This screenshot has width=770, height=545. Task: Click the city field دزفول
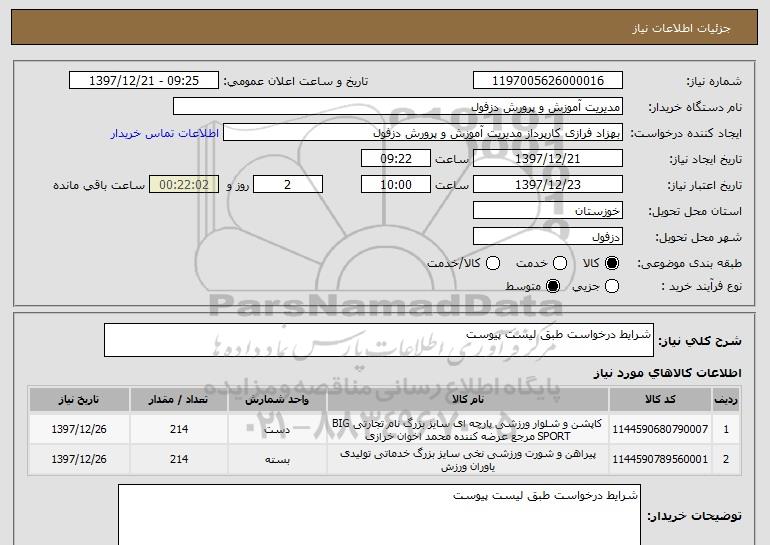(548, 237)
